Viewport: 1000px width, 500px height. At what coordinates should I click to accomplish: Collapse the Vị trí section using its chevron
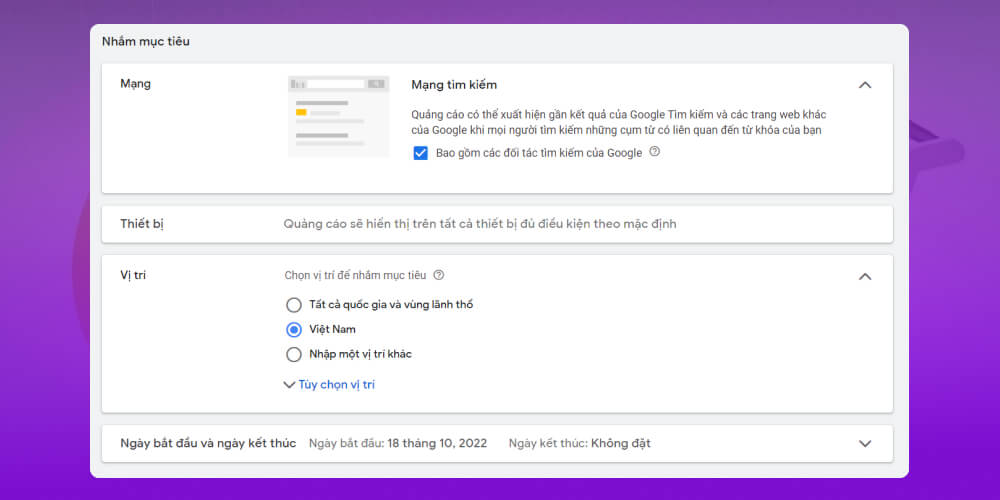[865, 277]
